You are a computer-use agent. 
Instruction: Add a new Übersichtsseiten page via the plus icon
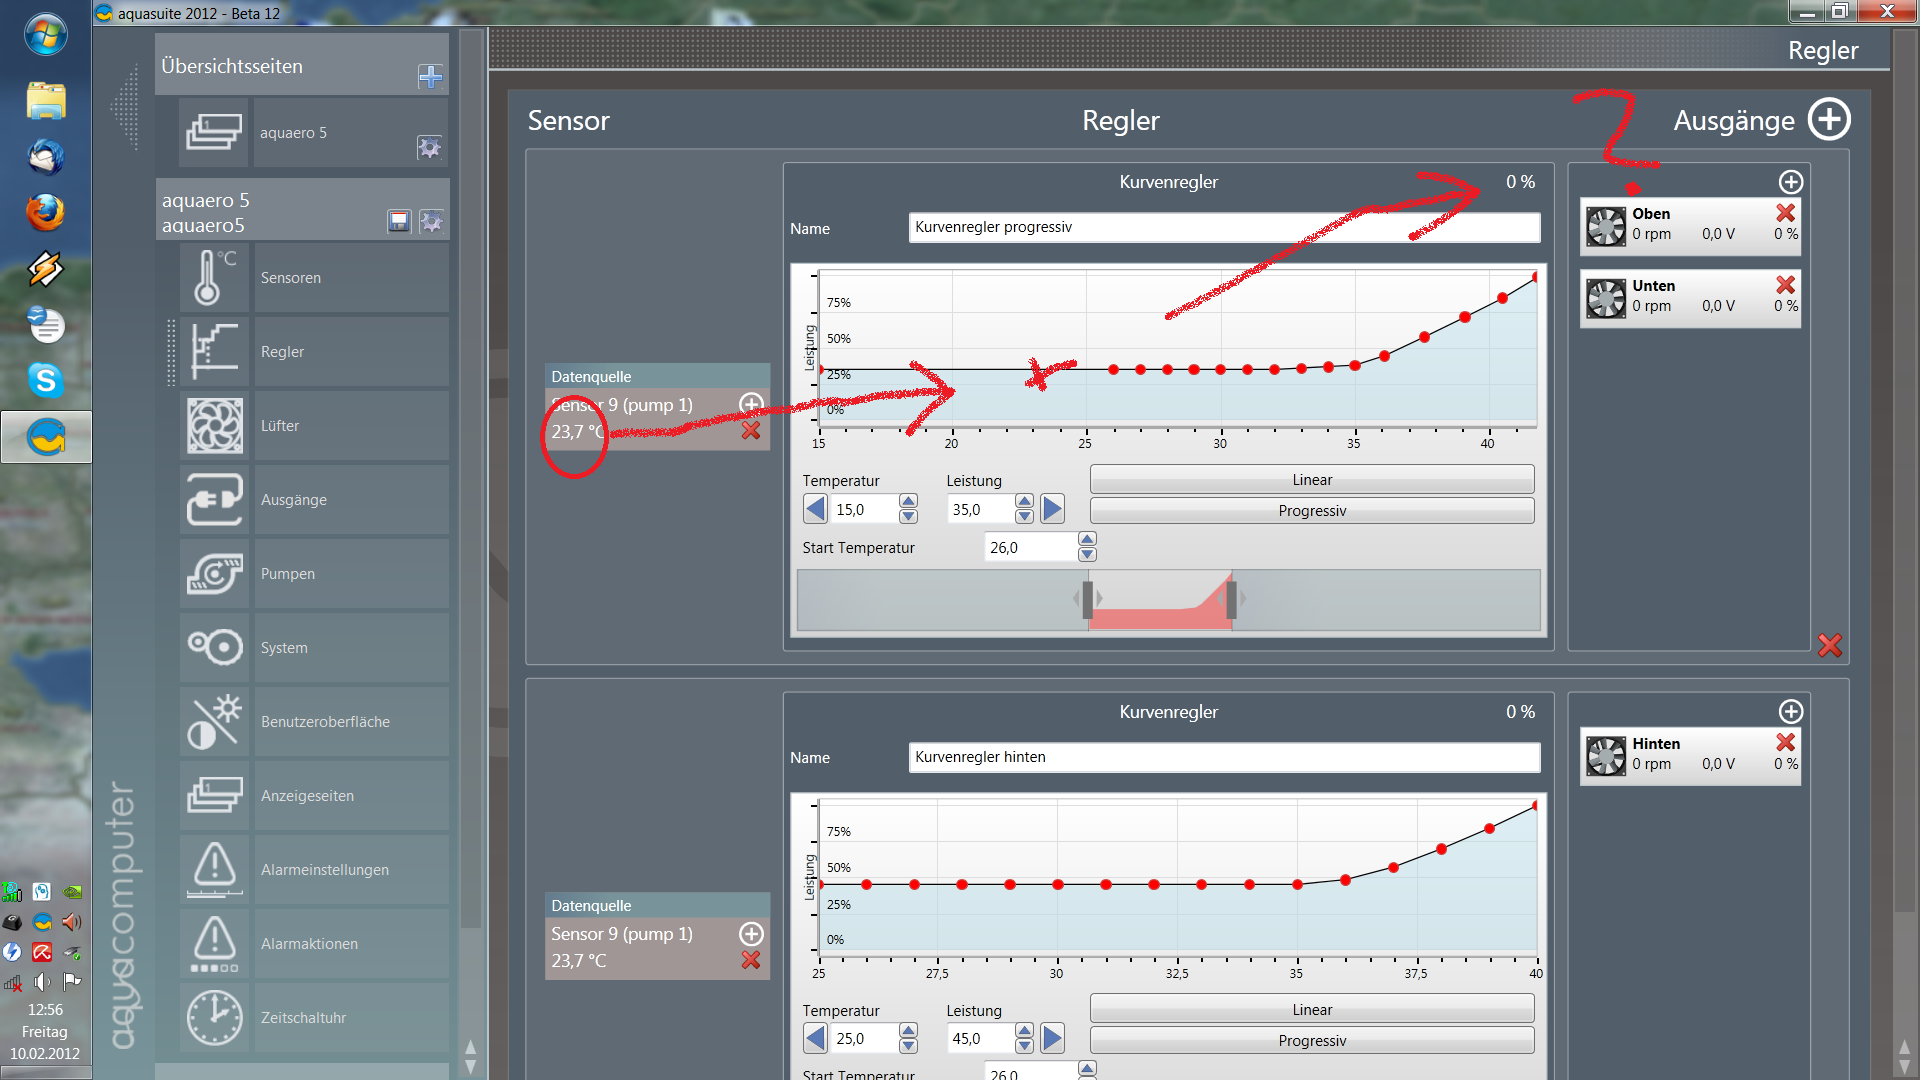point(430,77)
